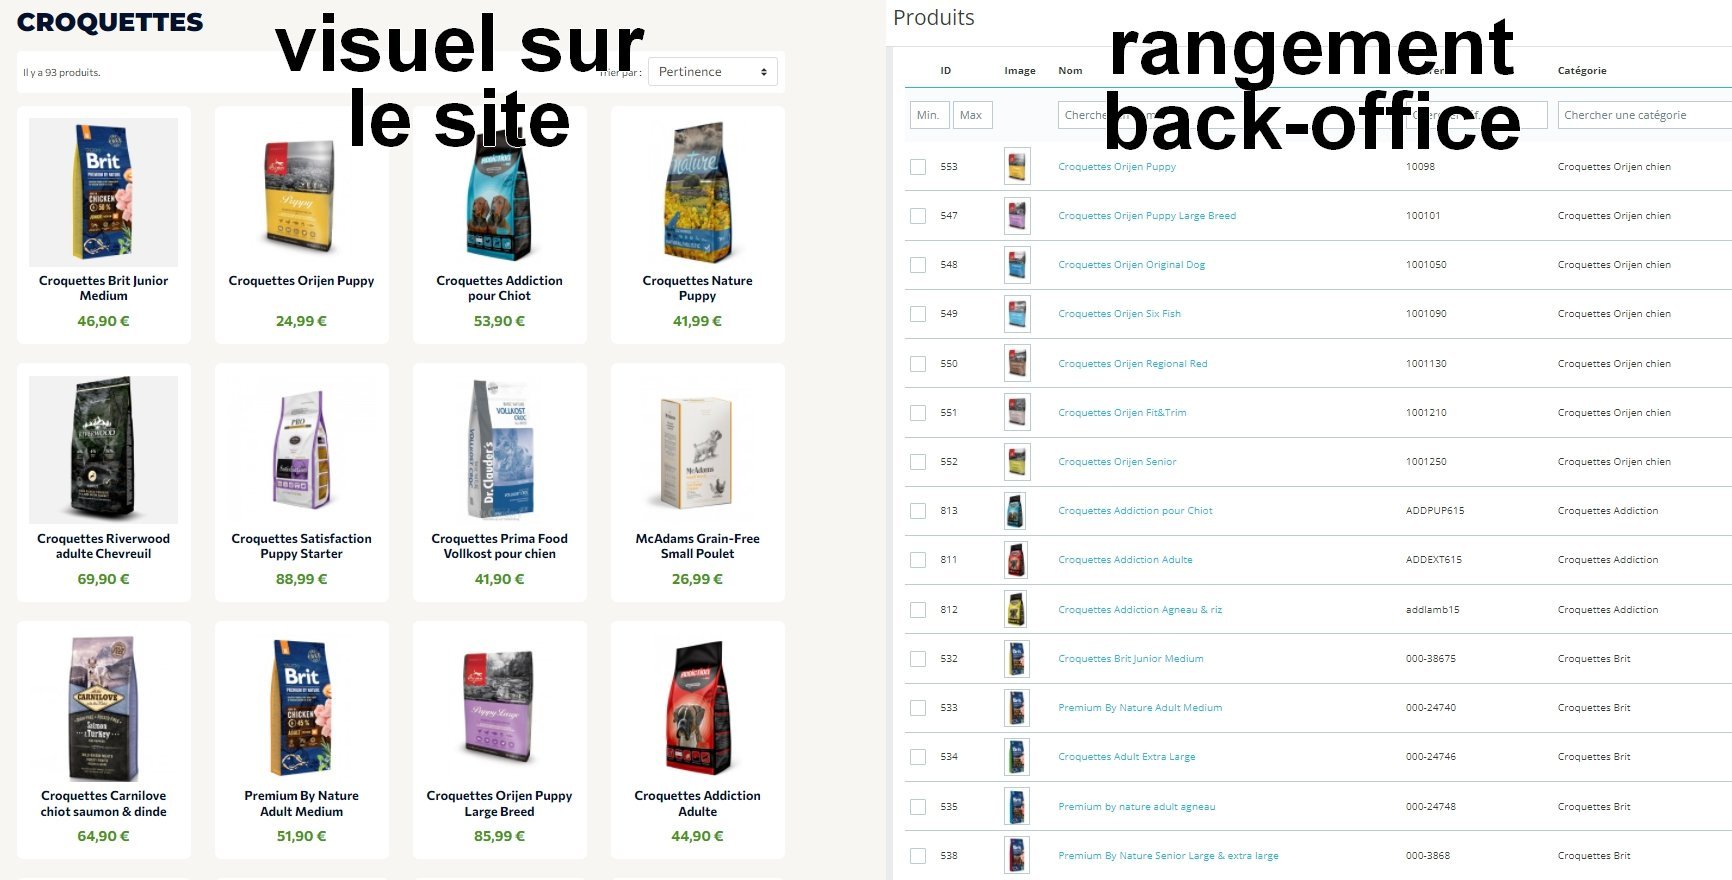Viewport: 1732px width, 880px height.
Task: Open the Pertinence sort dropdown
Action: tap(712, 72)
